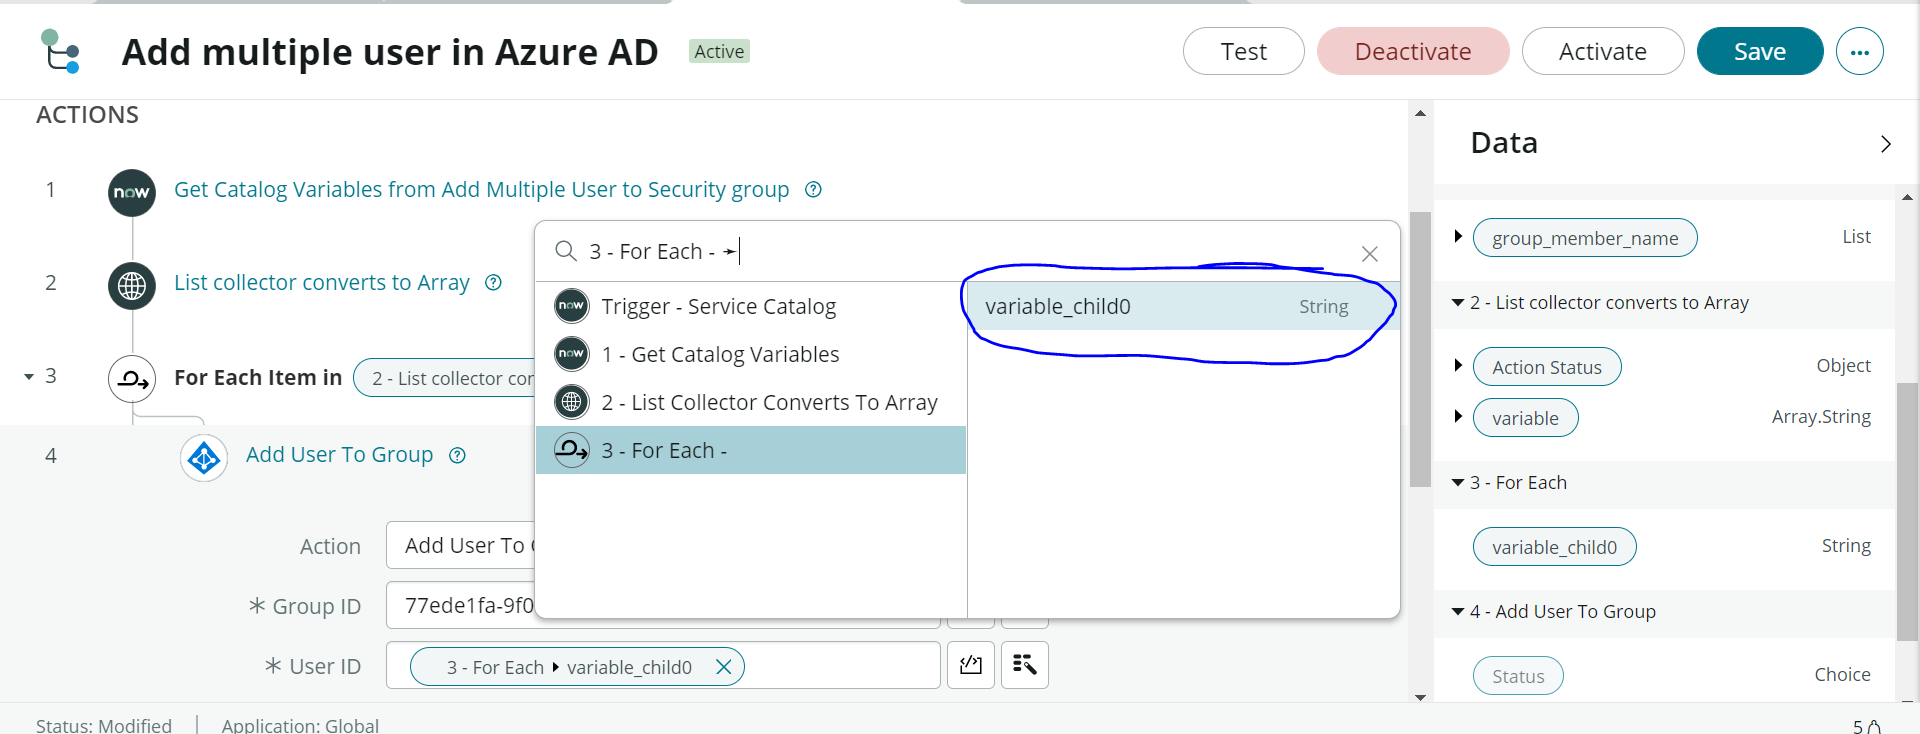Collapse 3 - For Each section in Data
This screenshot has height=734, width=1920.
(1458, 482)
